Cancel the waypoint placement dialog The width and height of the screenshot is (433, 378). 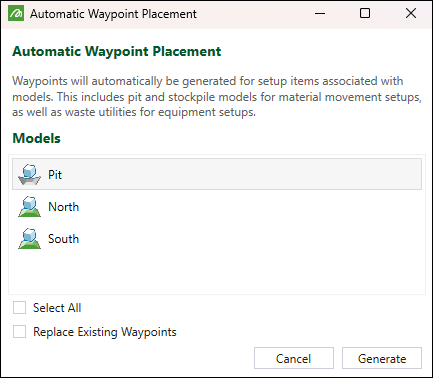294,358
